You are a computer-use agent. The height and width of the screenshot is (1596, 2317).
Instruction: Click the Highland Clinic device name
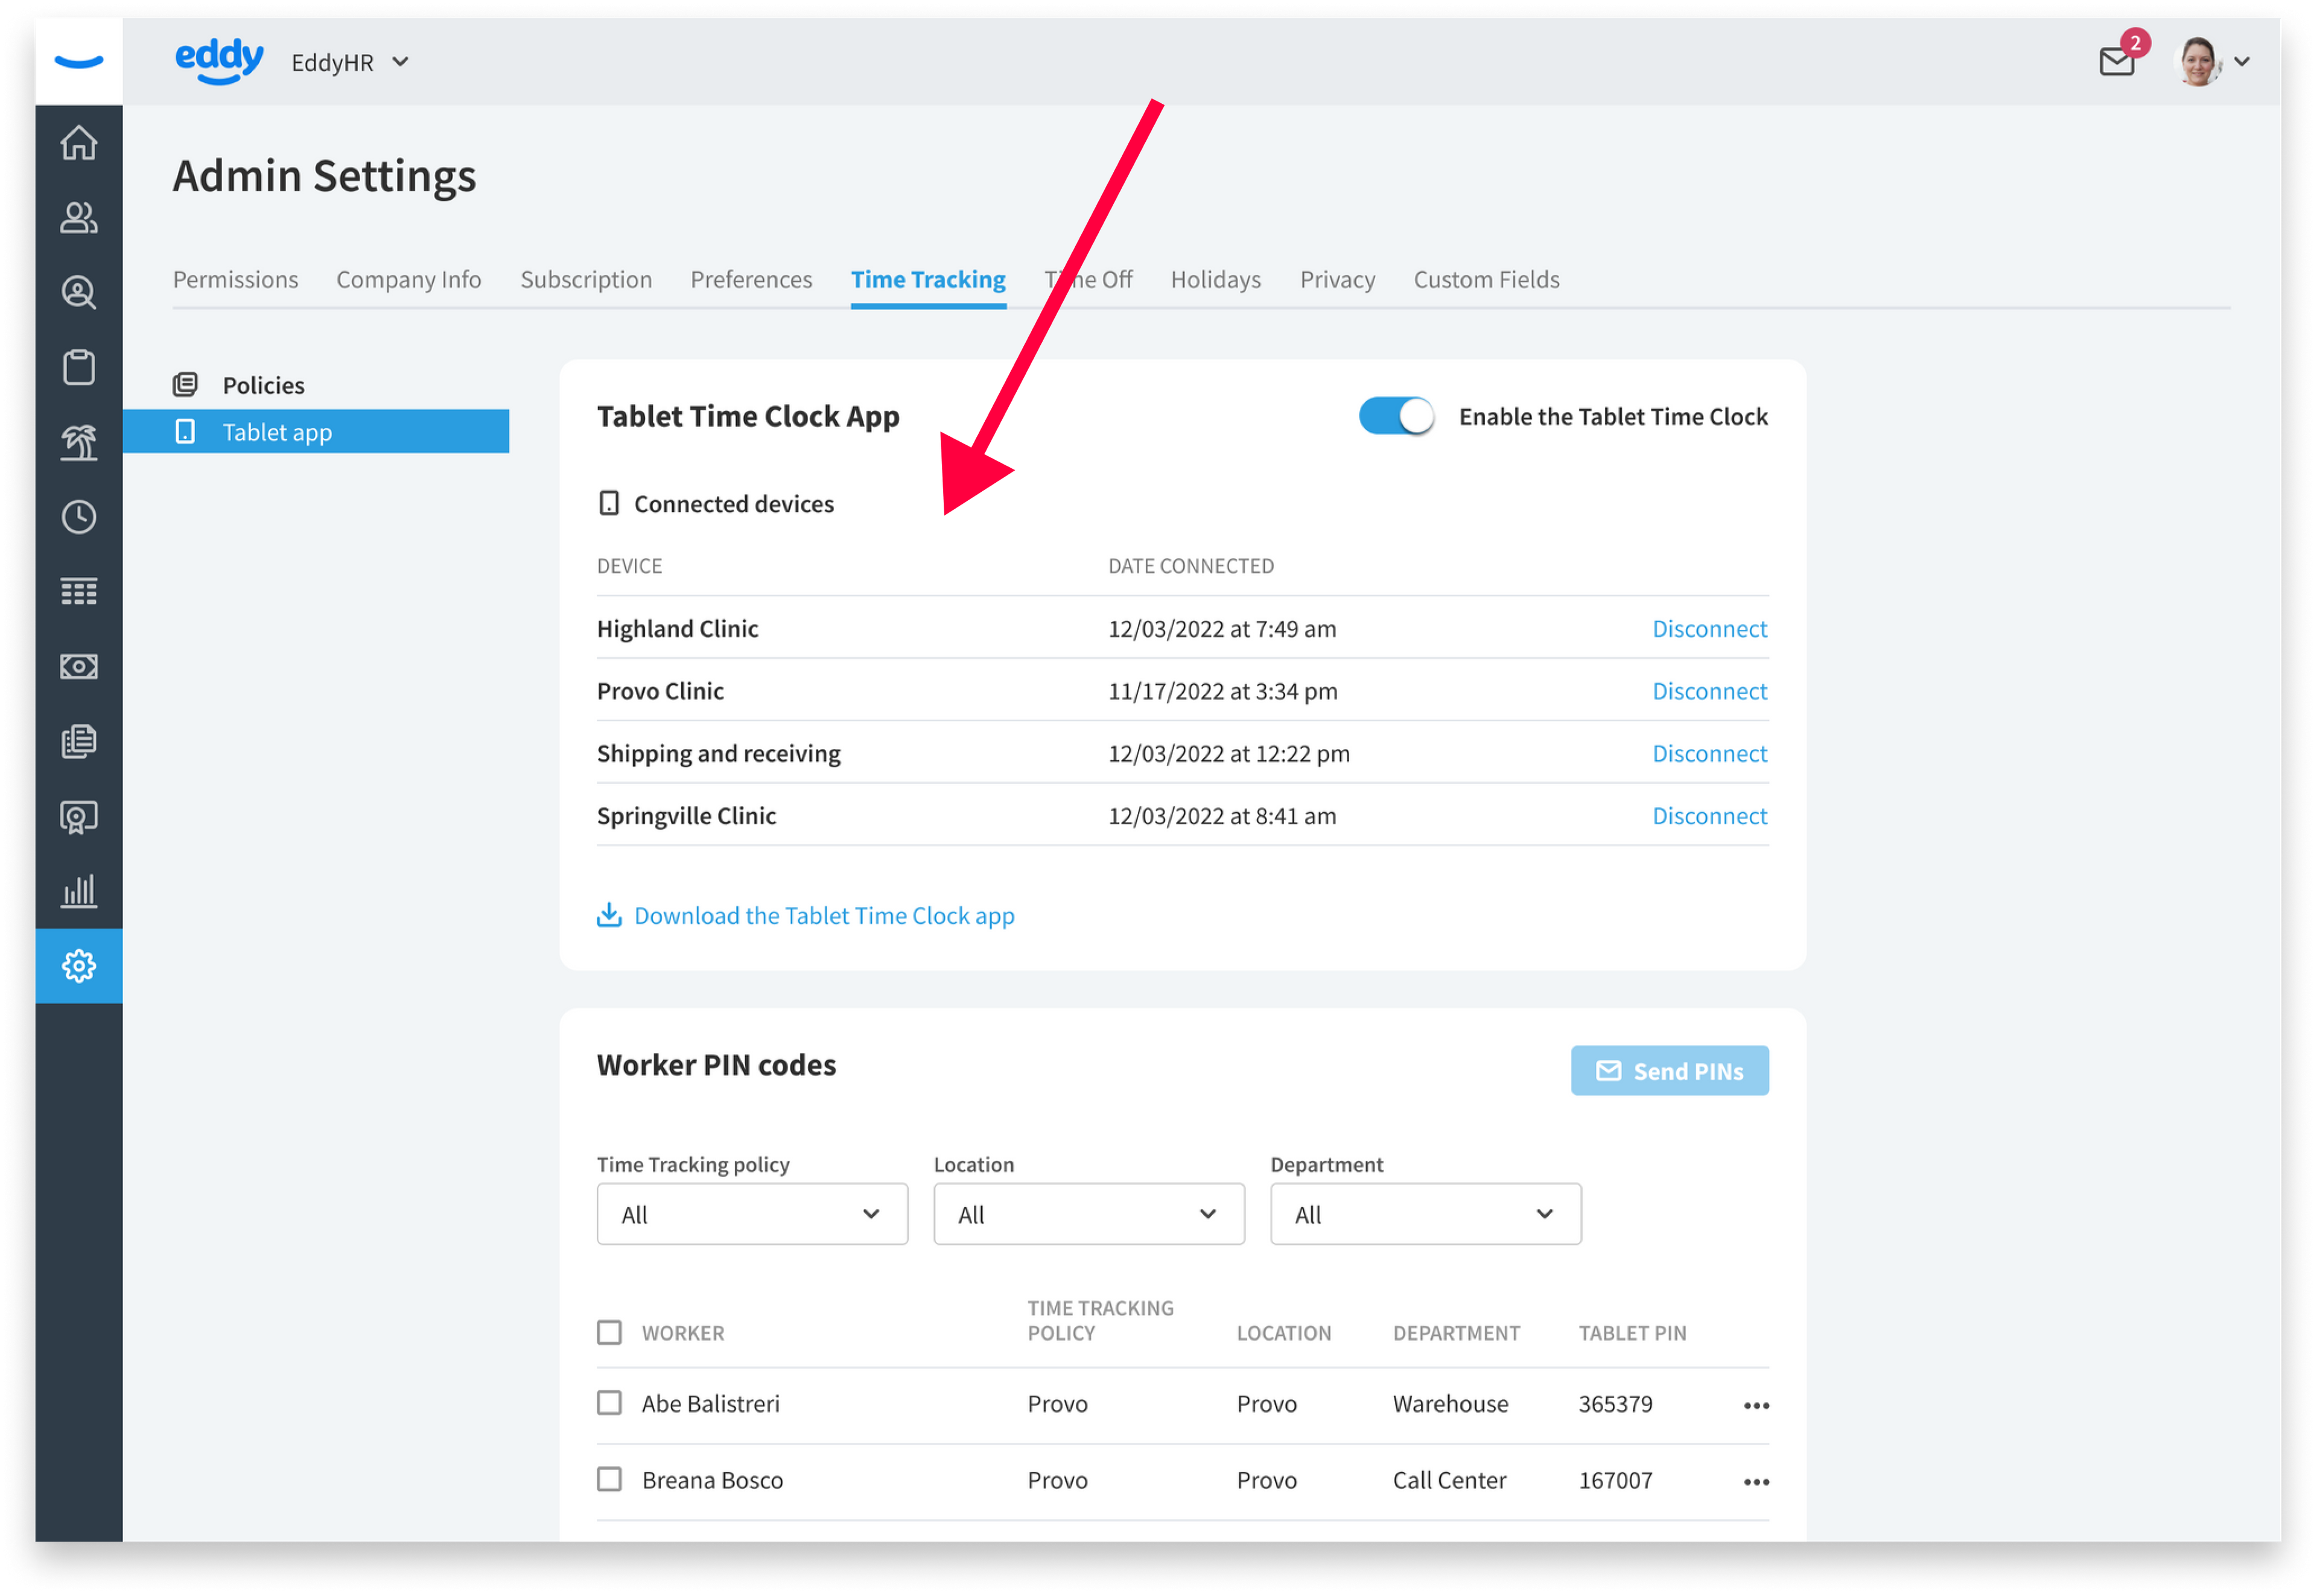click(677, 628)
